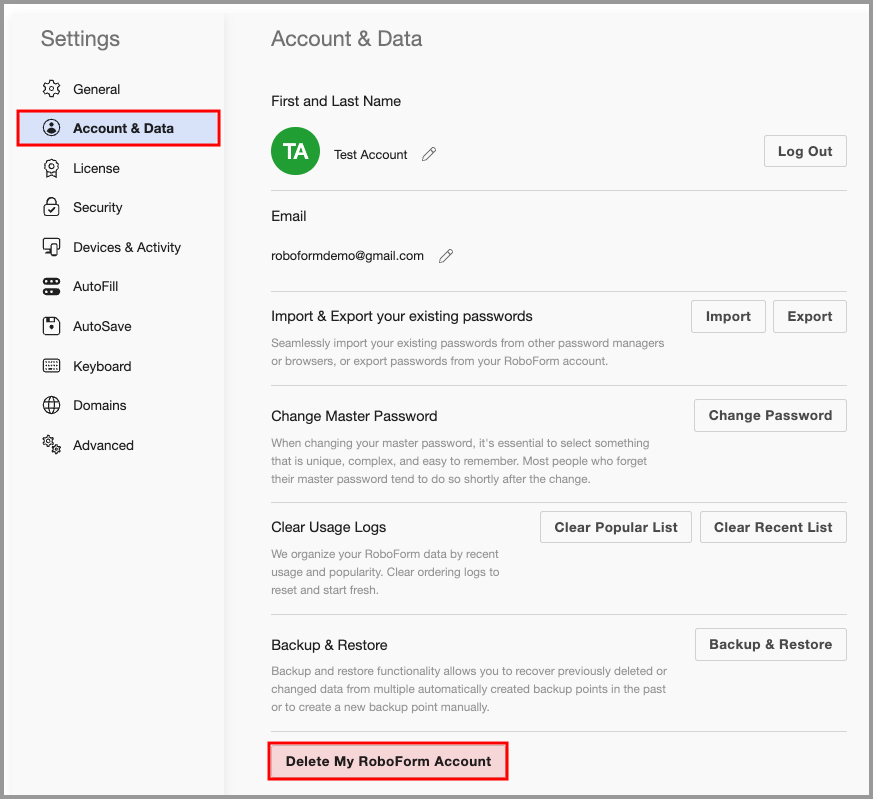873x799 pixels.
Task: Switch to AutoFill settings
Action: [x=119, y=286]
